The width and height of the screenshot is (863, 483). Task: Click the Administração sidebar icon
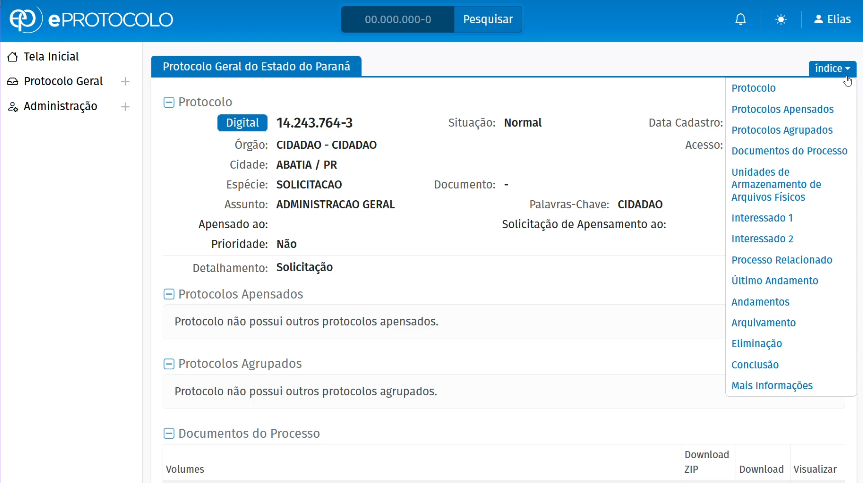click(x=13, y=107)
